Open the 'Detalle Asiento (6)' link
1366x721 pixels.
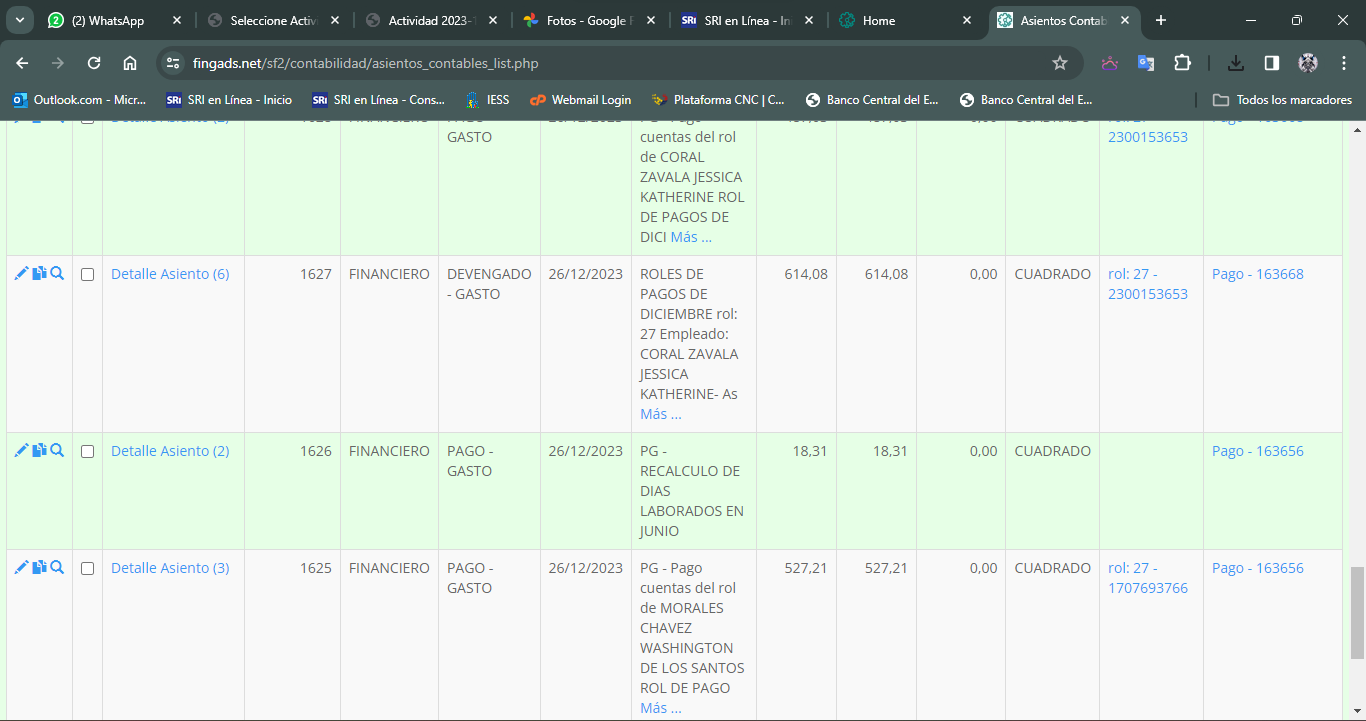[x=170, y=274]
